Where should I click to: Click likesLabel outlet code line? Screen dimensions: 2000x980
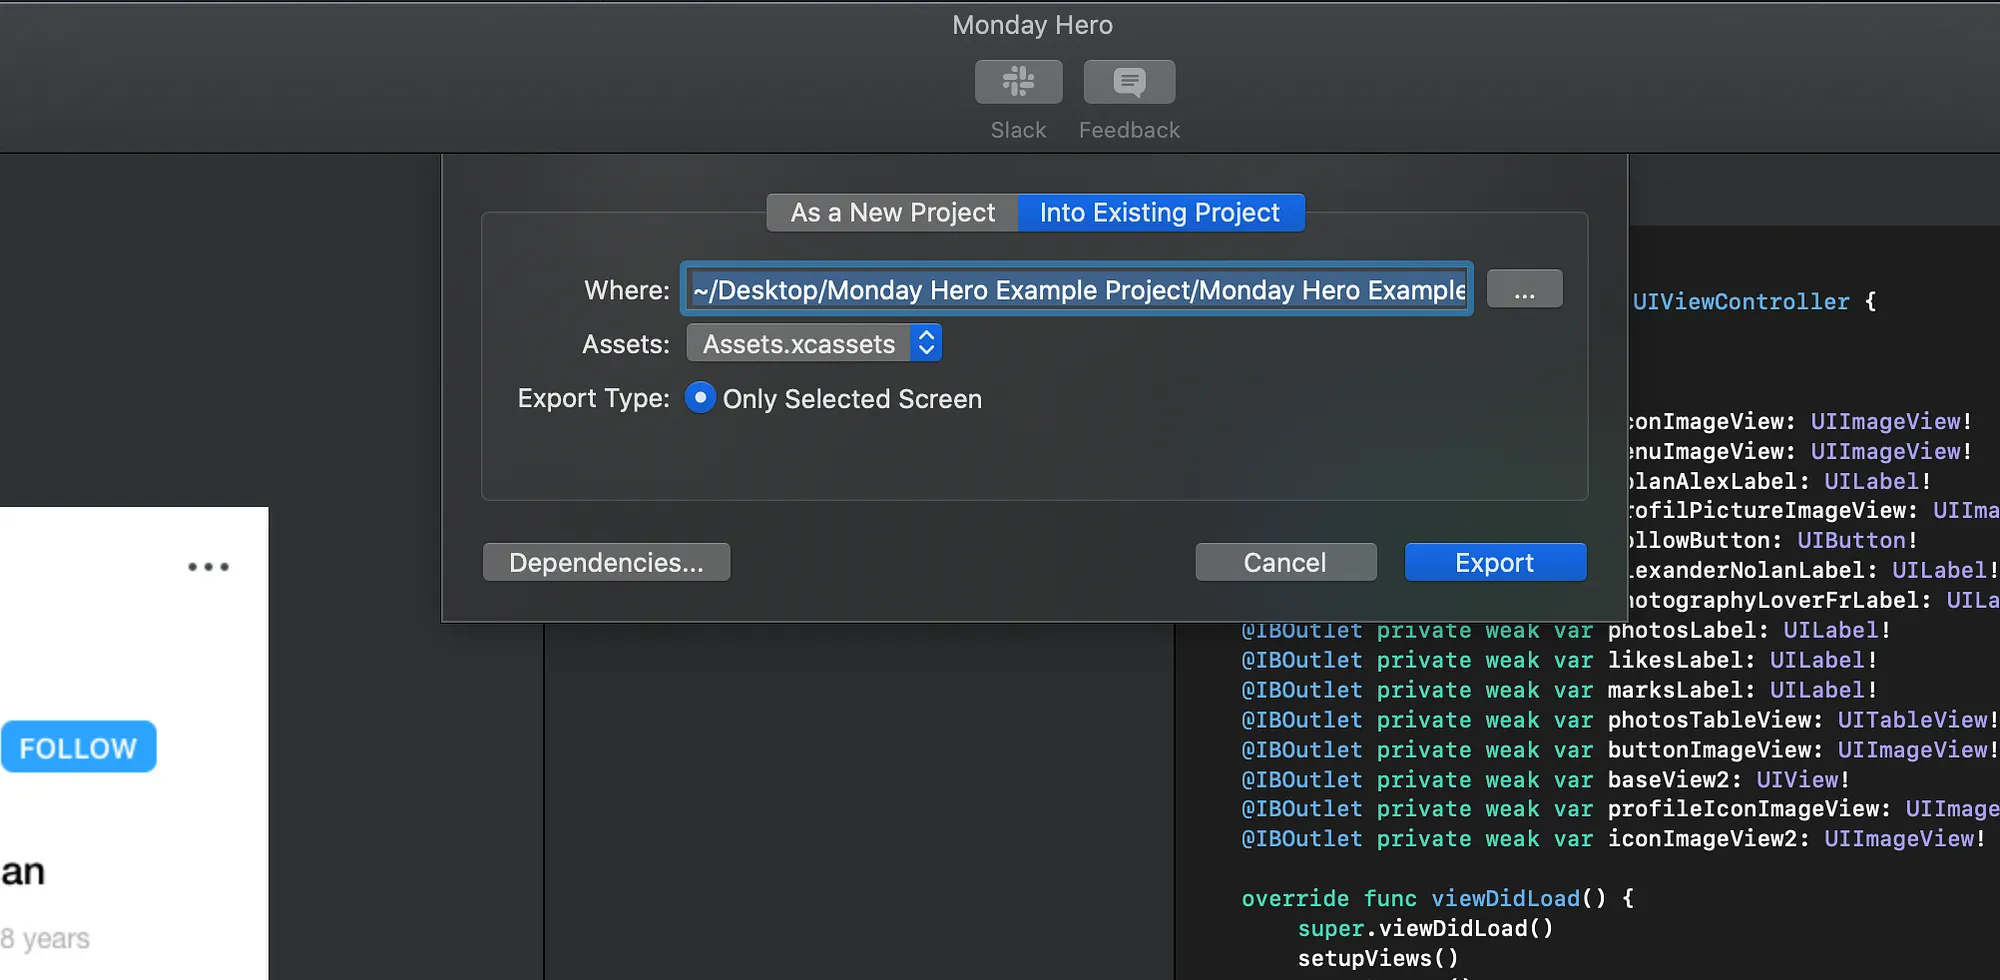coord(1559,660)
